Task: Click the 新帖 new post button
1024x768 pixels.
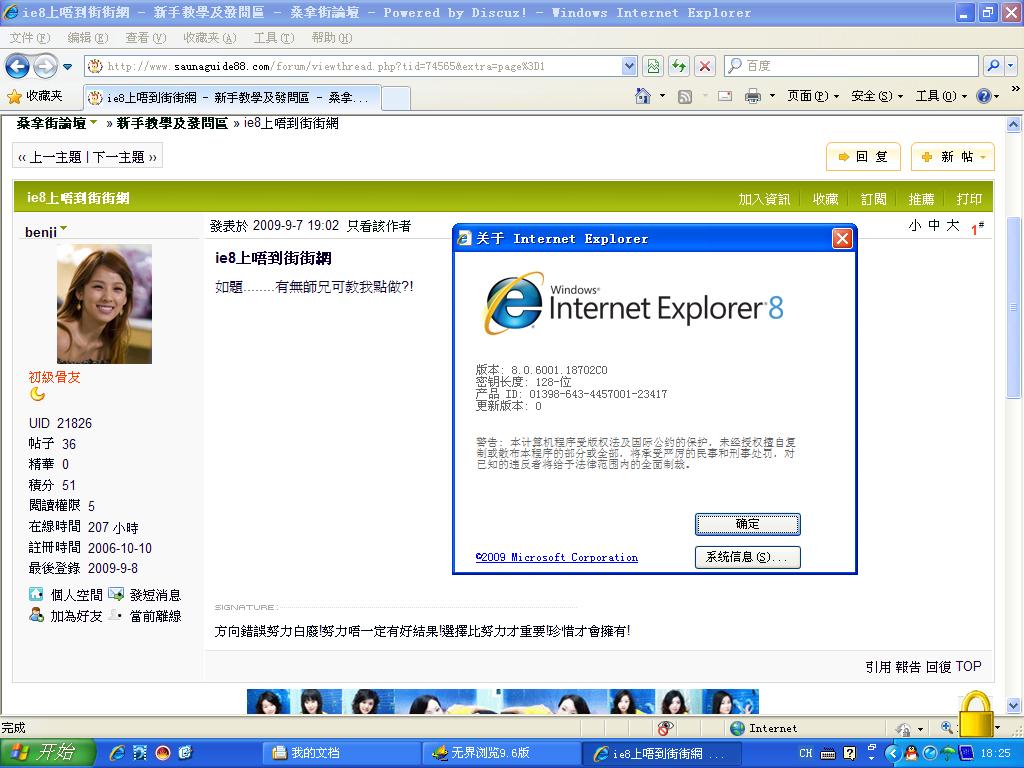Action: tap(953, 157)
